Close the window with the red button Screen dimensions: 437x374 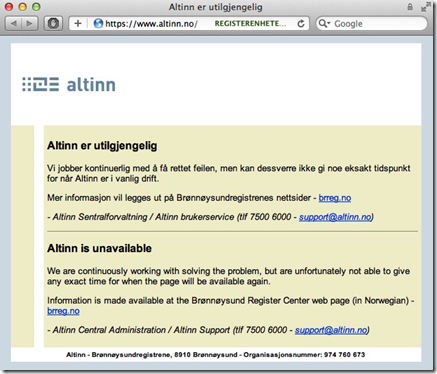(x=9, y=7)
